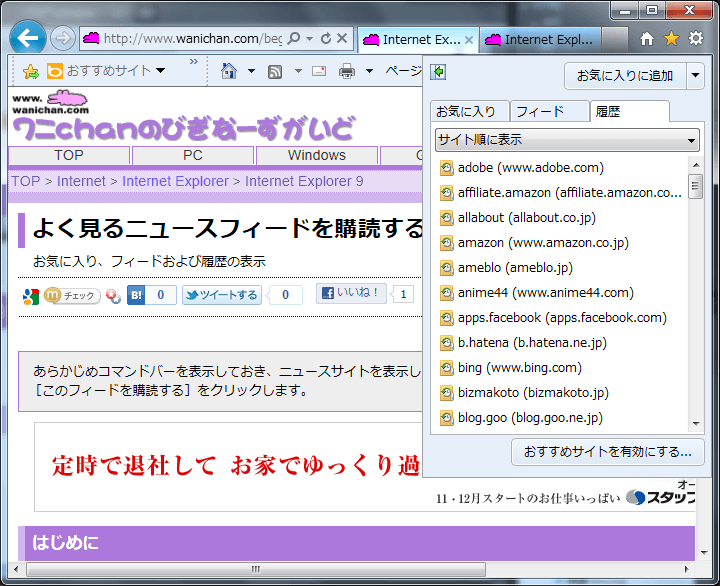Switch to the フィード tab
720x586 pixels.
(x=549, y=111)
